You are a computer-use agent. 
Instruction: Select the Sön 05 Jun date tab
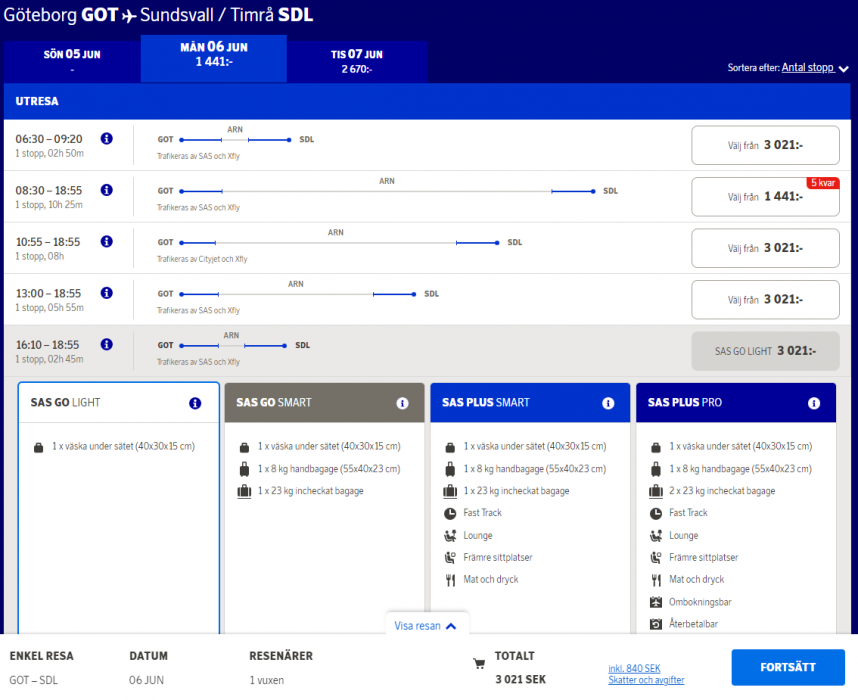tap(73, 60)
